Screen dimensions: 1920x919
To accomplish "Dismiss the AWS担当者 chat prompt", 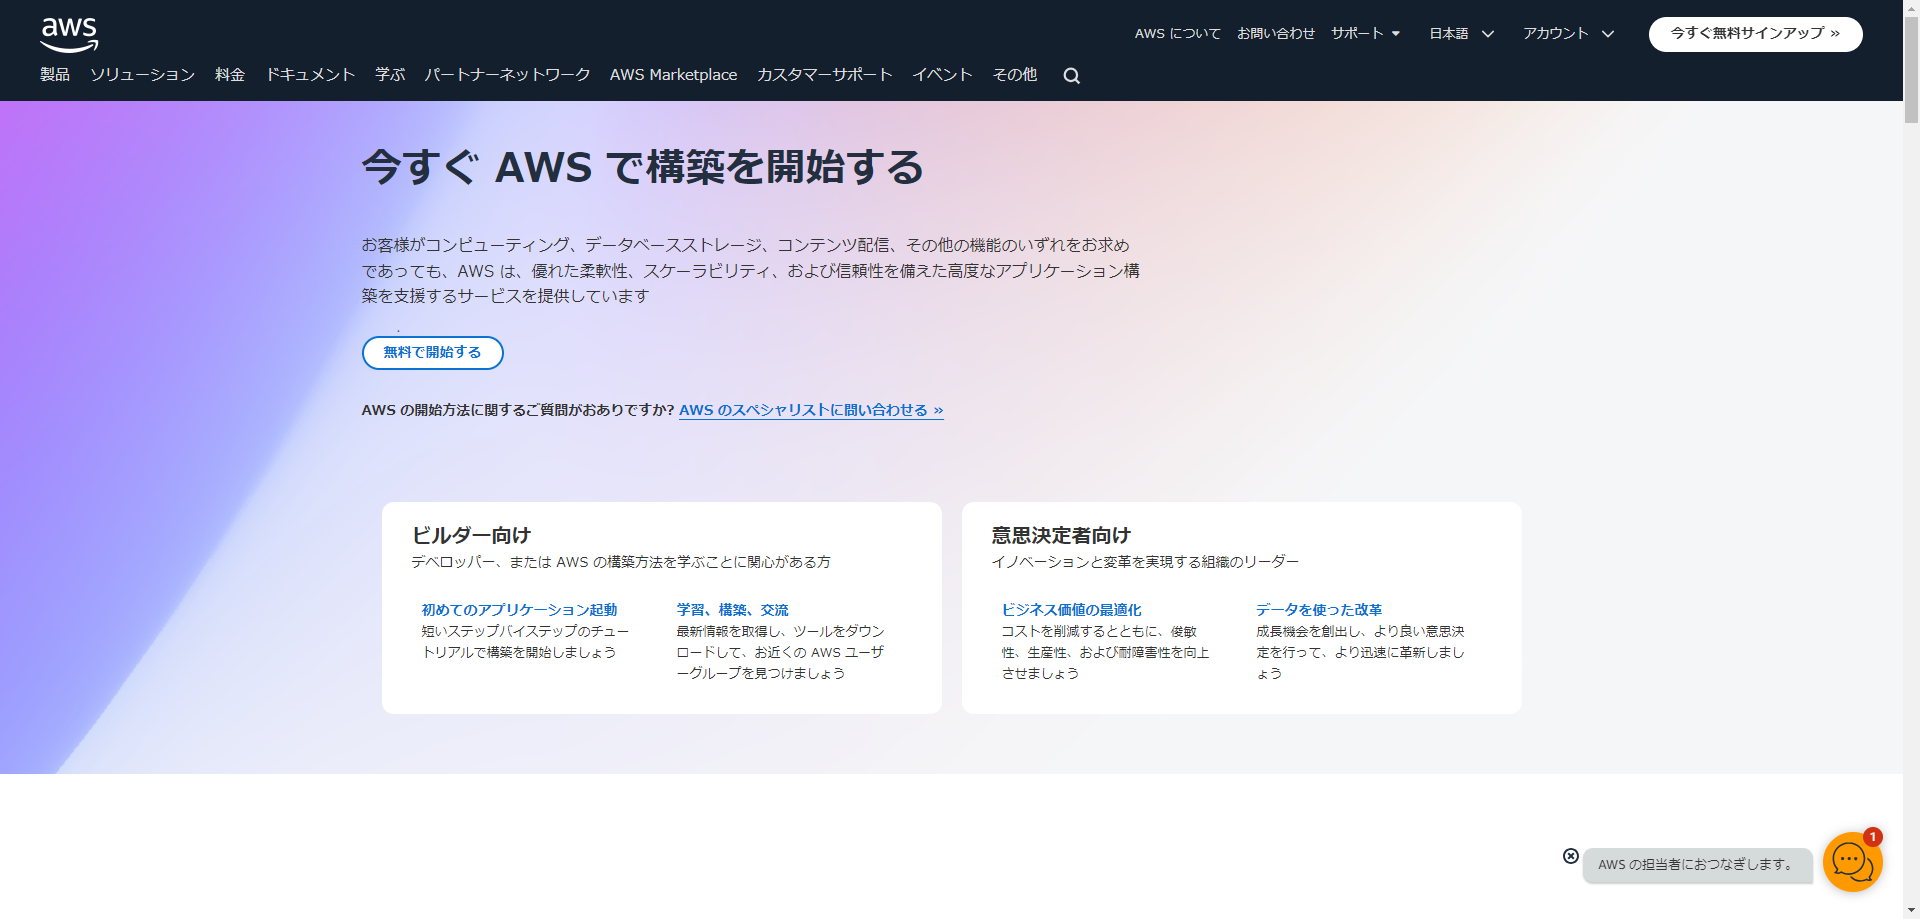I will point(1571,856).
